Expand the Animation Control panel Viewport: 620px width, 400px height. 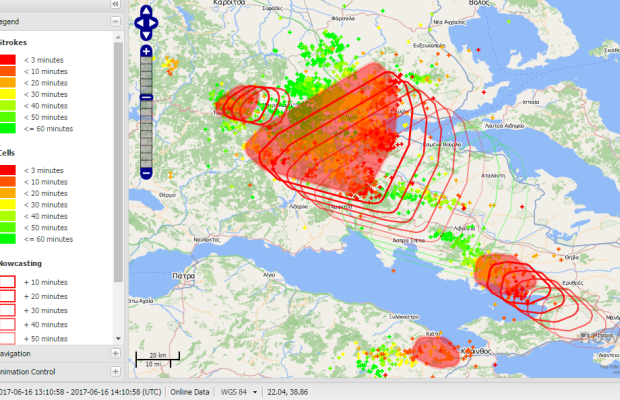pos(115,371)
